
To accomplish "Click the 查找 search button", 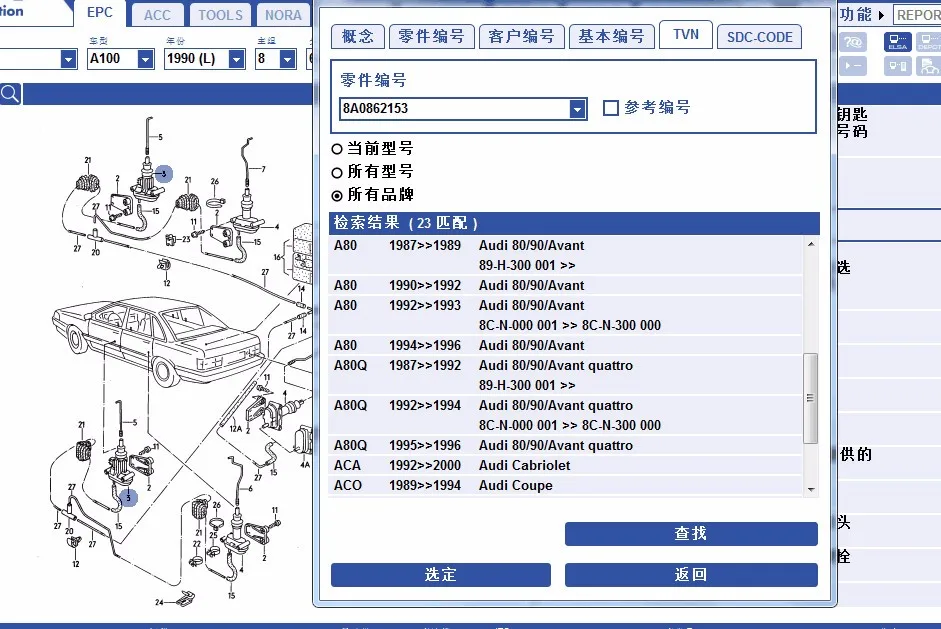I will coord(691,534).
